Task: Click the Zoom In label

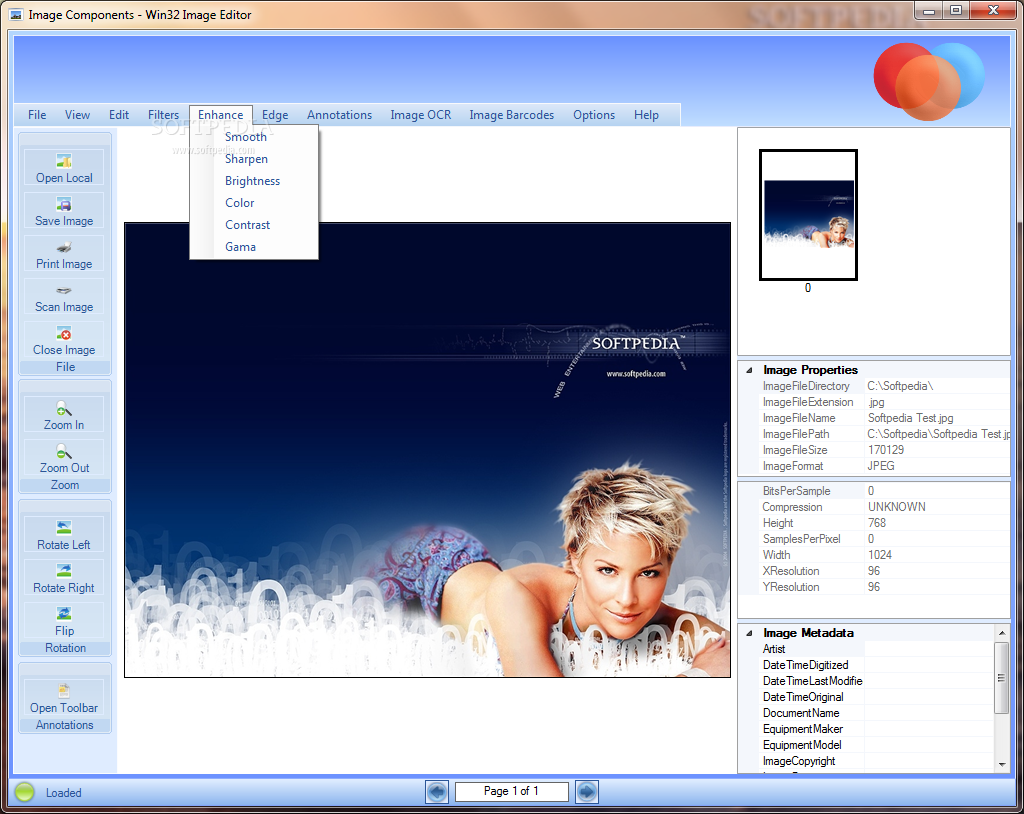Action: 64,425
